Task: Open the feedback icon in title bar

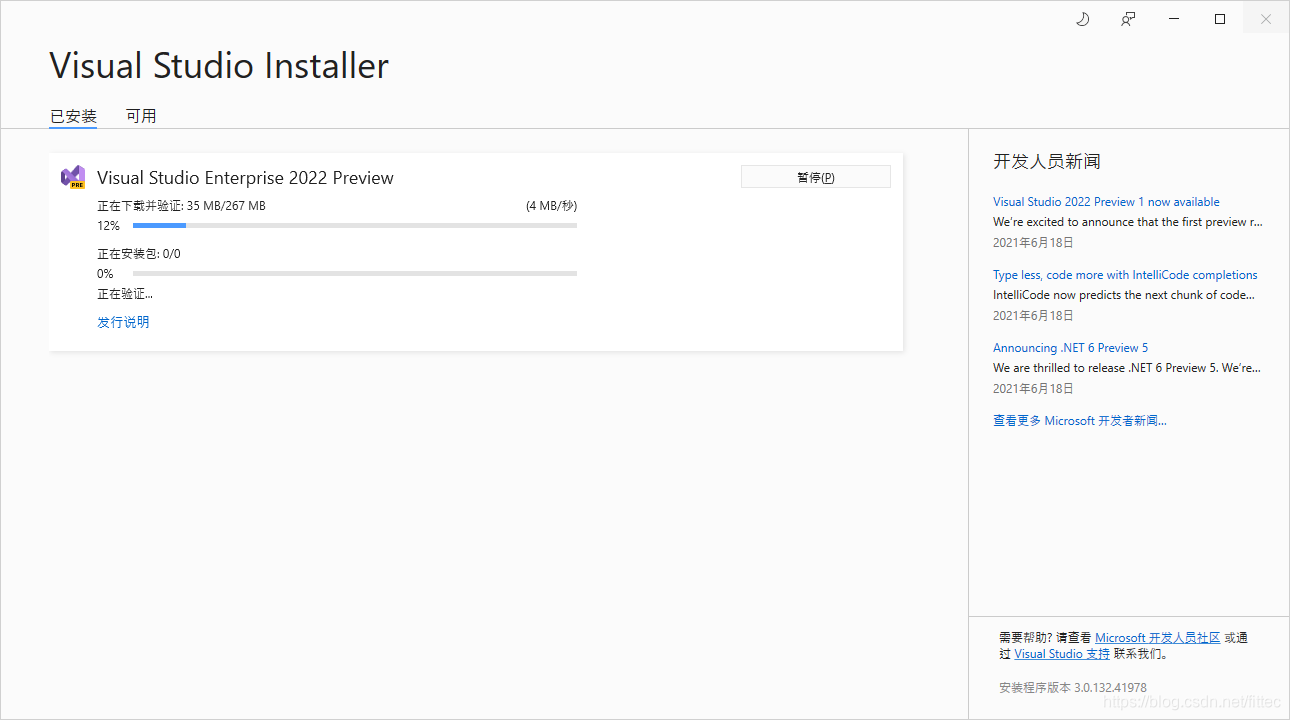Action: point(1128,19)
